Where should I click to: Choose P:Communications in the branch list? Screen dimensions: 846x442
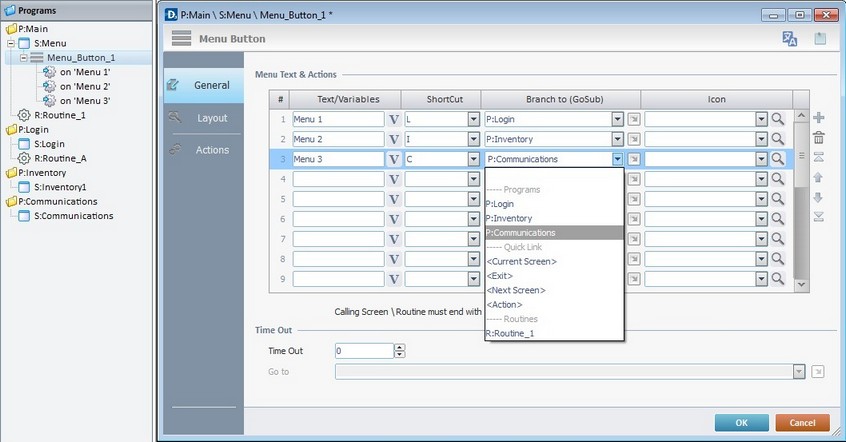(554, 233)
